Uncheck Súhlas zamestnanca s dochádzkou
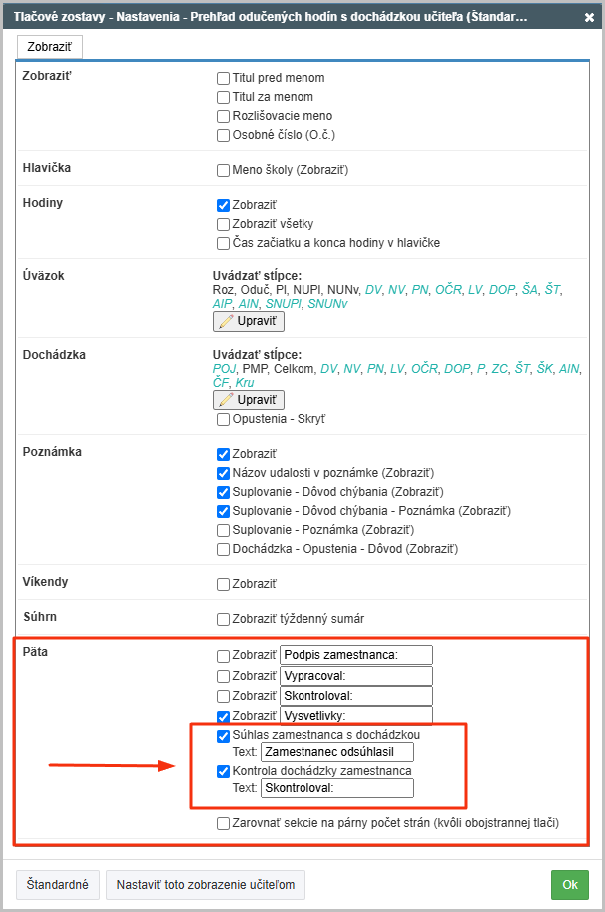The image size is (605, 912). point(223,736)
